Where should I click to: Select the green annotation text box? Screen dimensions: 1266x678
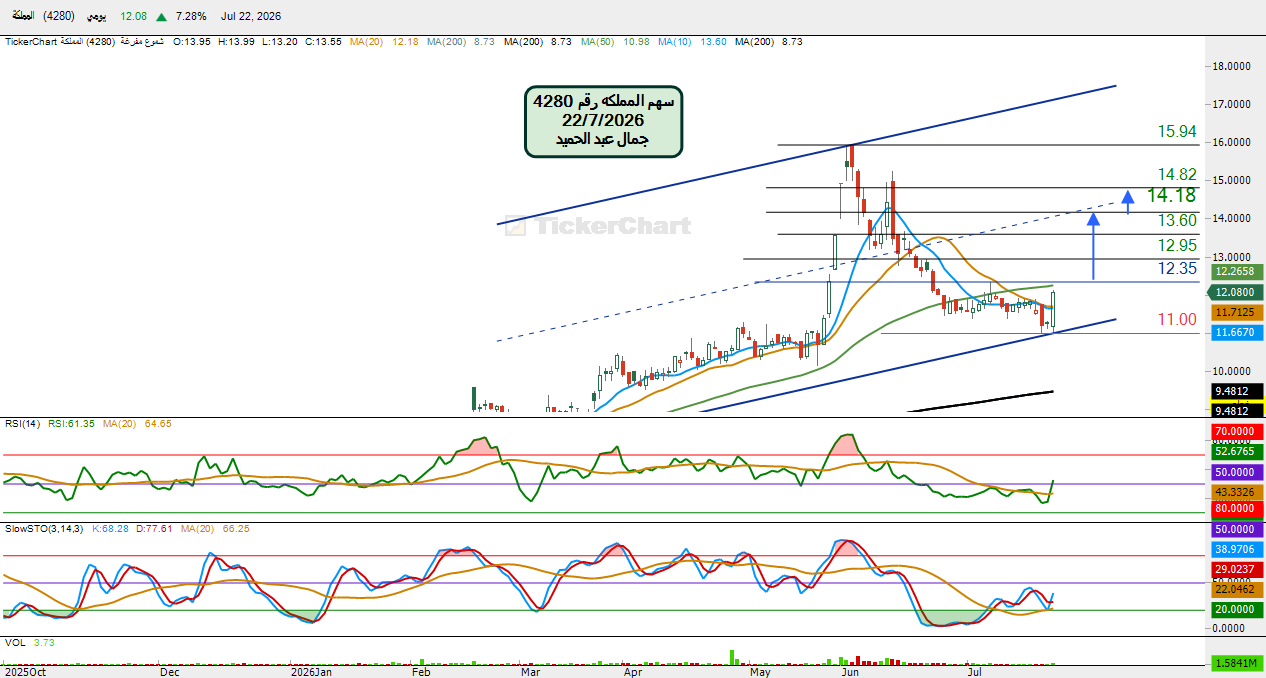coord(604,121)
